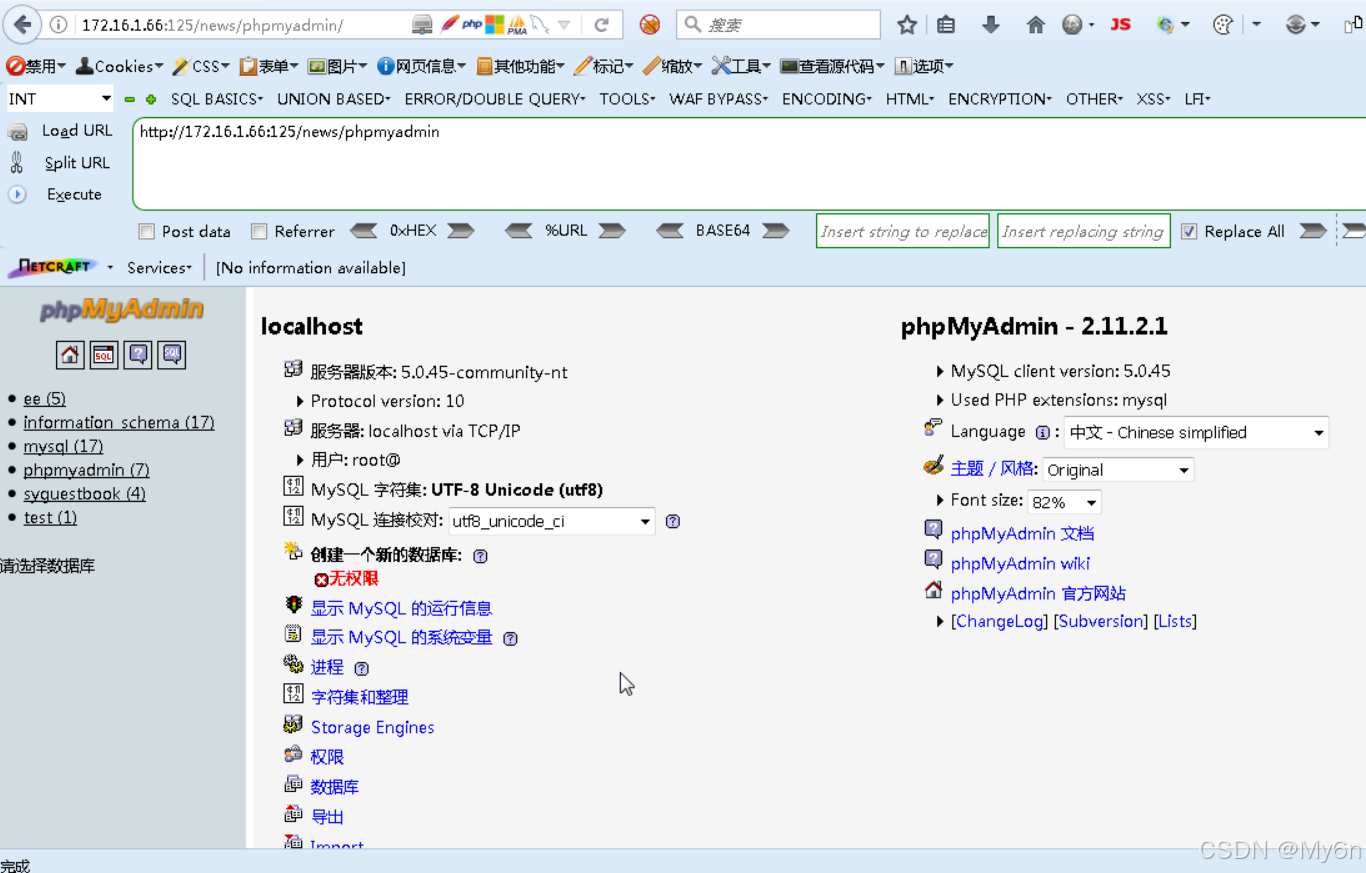Open the 权限 privileges link
This screenshot has height=873, width=1366.
tap(327, 758)
